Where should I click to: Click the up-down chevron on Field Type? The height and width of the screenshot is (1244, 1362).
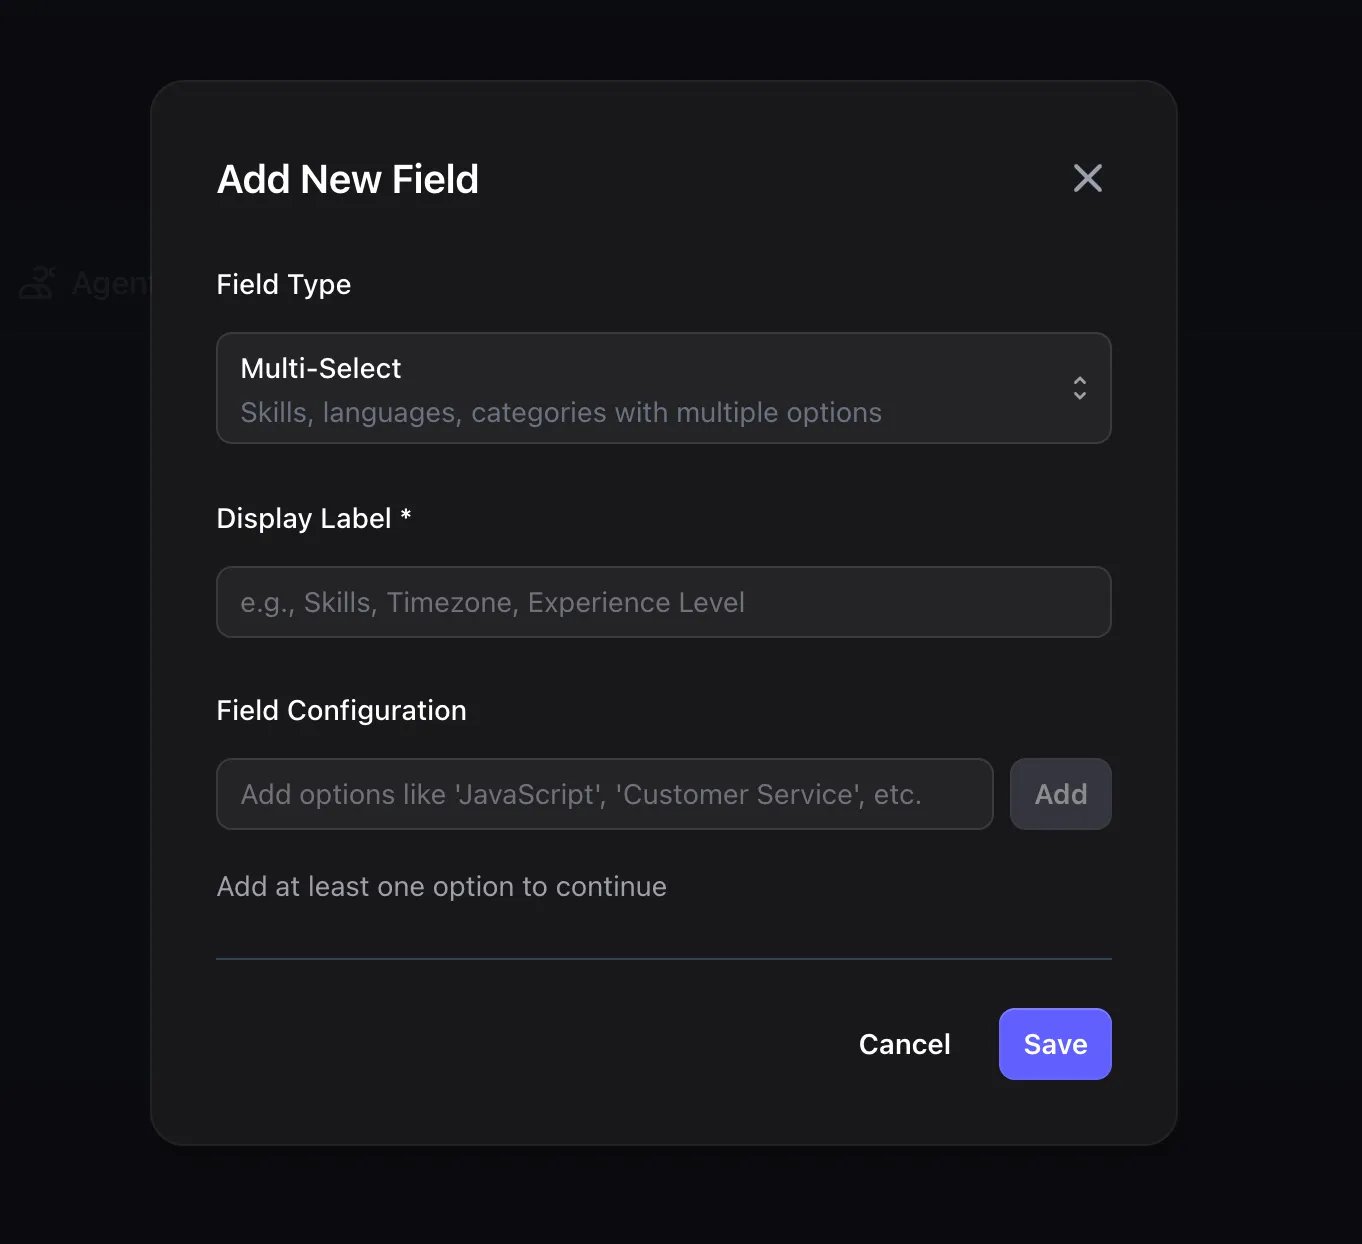tap(1080, 388)
